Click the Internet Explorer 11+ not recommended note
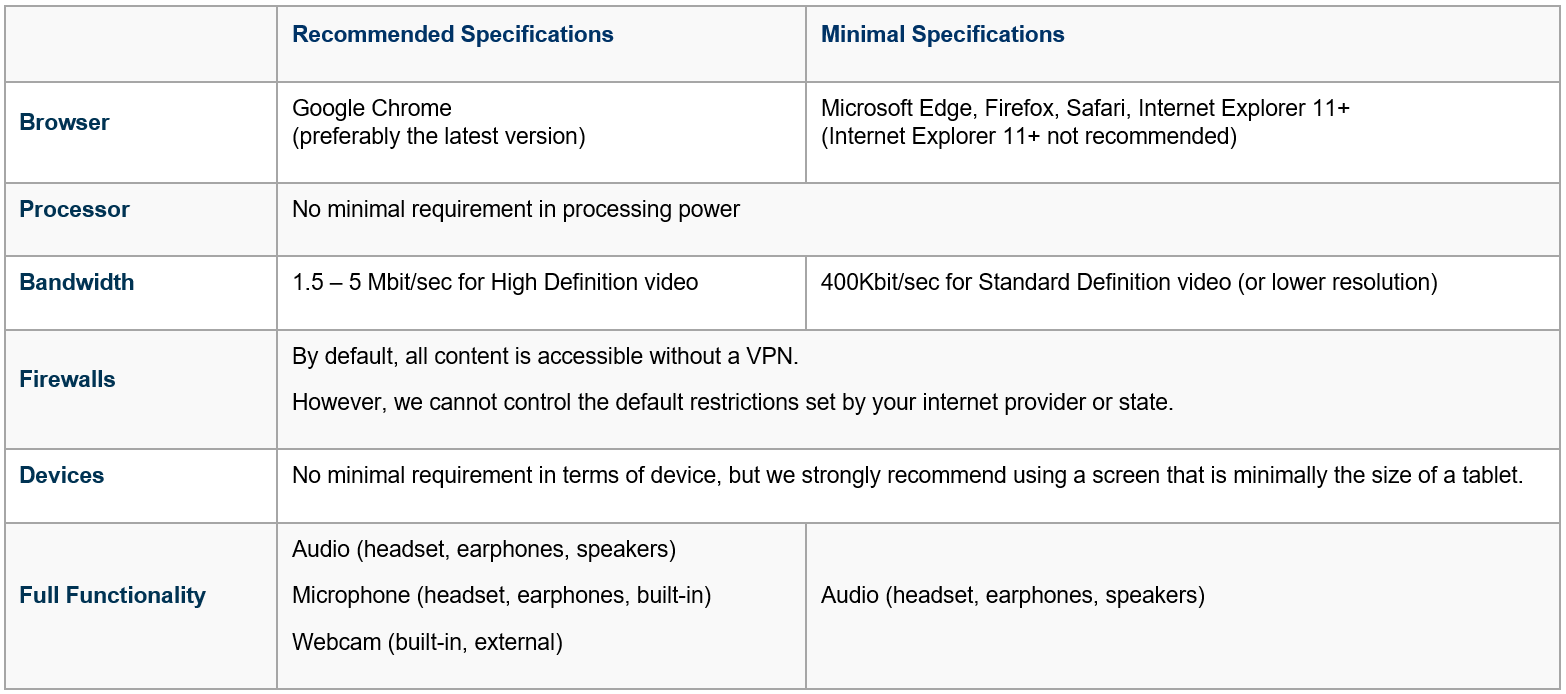Image resolution: width=1566 pixels, height=694 pixels. (1029, 136)
